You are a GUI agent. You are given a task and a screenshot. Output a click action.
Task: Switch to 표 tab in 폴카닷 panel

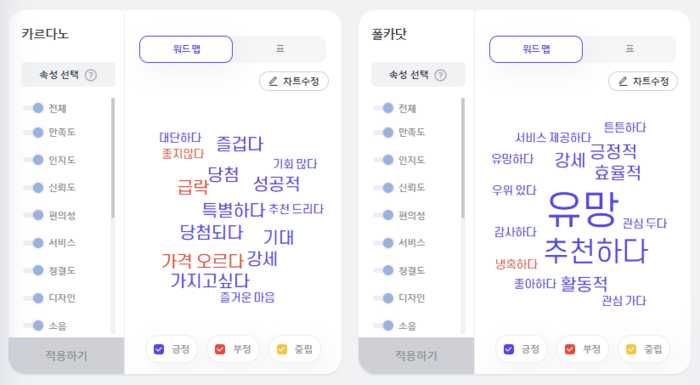point(629,49)
